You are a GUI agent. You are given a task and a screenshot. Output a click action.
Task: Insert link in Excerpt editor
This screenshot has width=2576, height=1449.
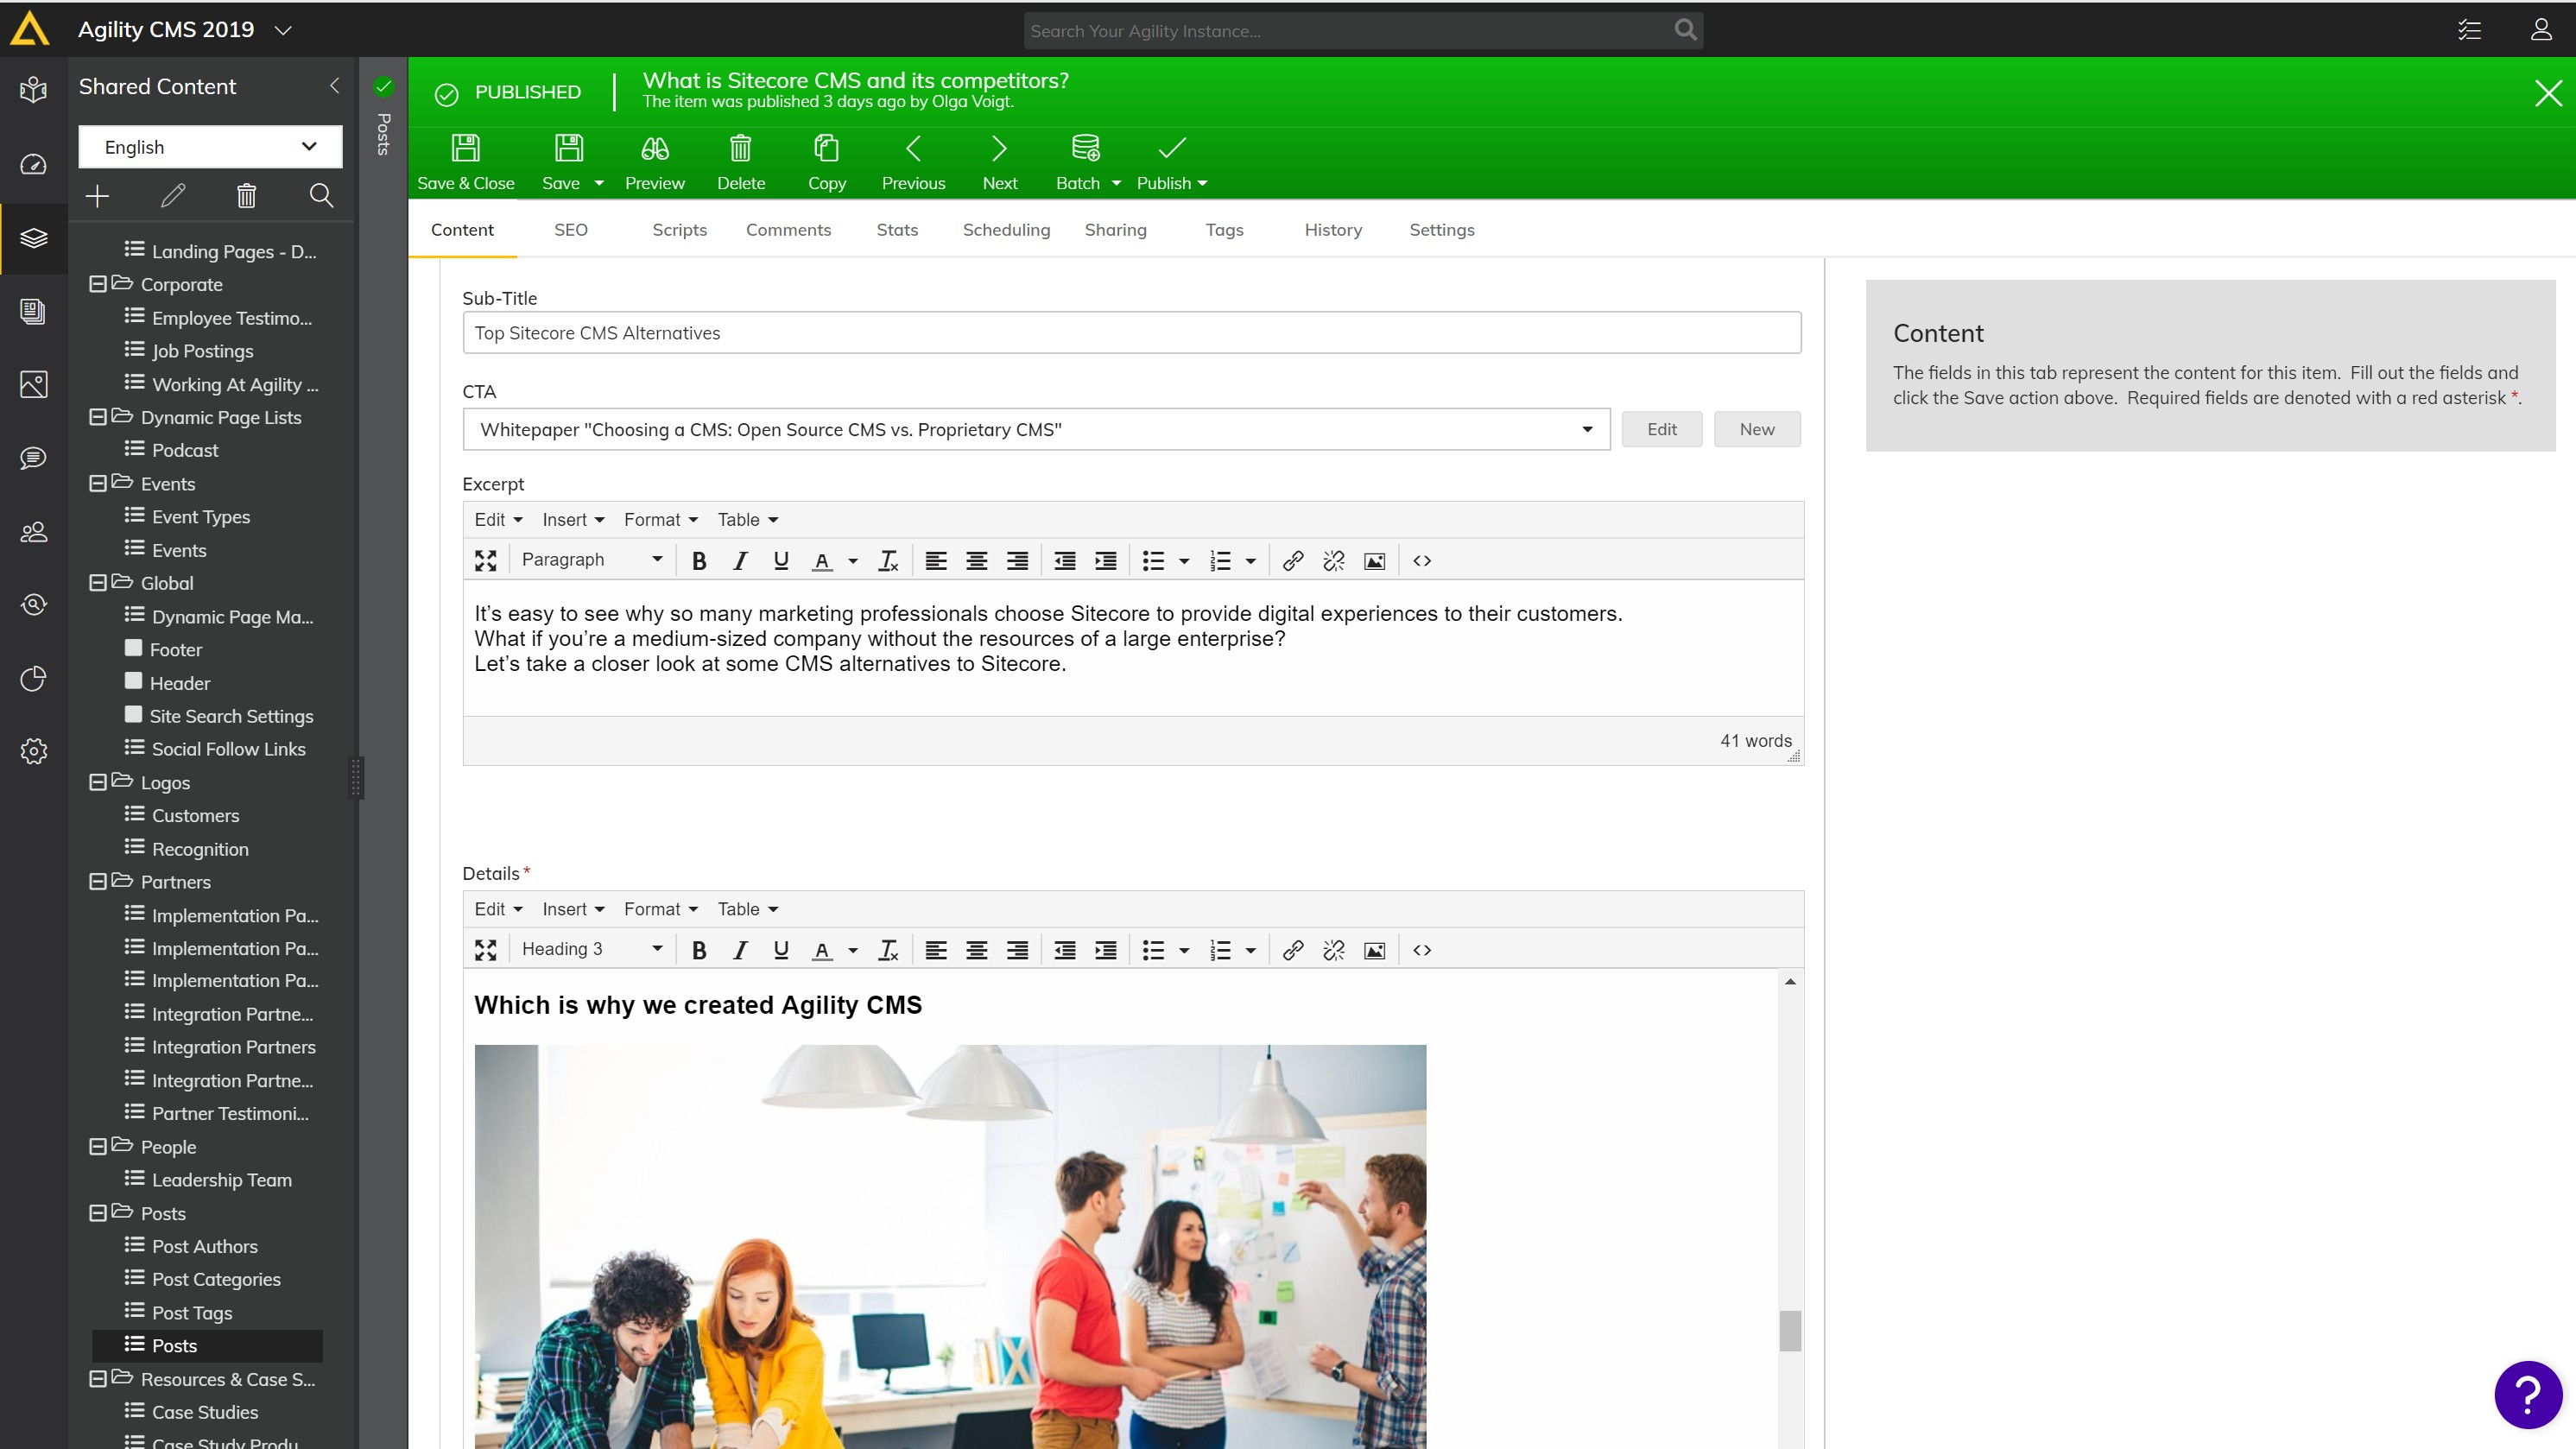[x=1293, y=561]
